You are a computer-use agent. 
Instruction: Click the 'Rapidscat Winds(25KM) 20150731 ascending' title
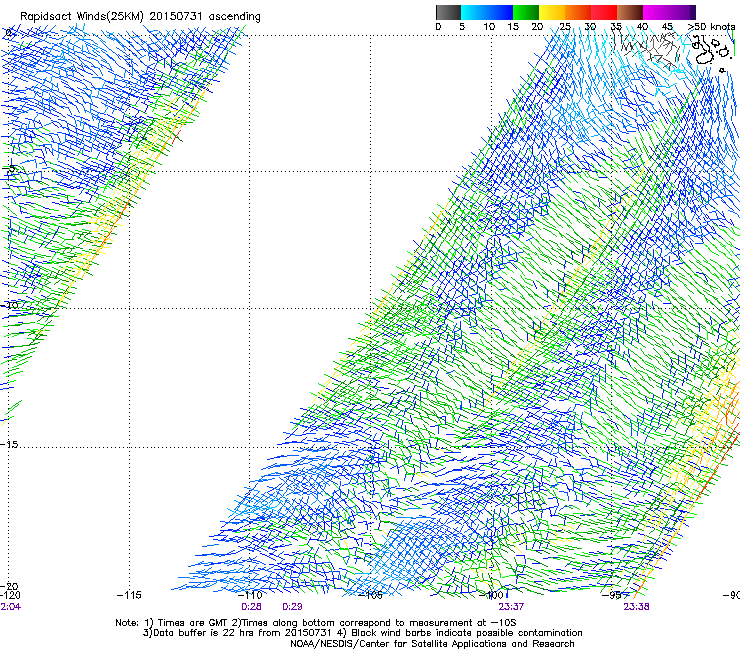click(x=140, y=17)
